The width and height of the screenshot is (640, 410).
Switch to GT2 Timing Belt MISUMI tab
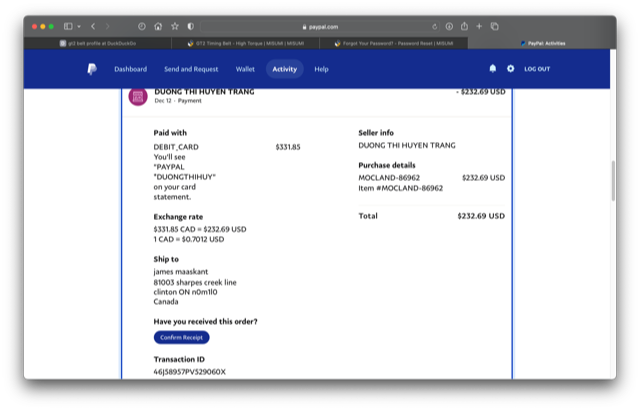point(245,43)
